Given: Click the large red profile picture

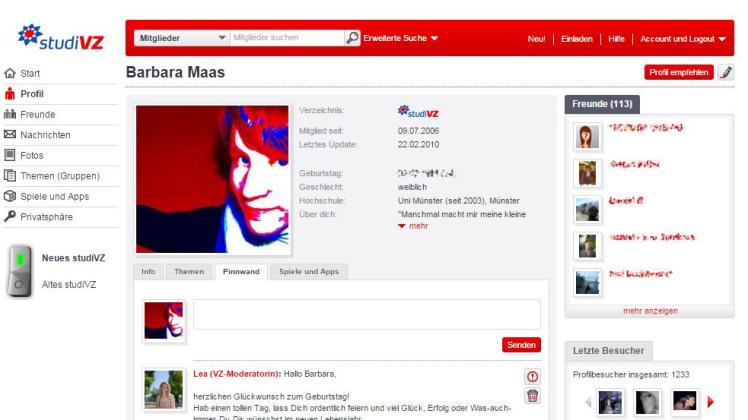Looking at the screenshot, I should coord(212,179).
